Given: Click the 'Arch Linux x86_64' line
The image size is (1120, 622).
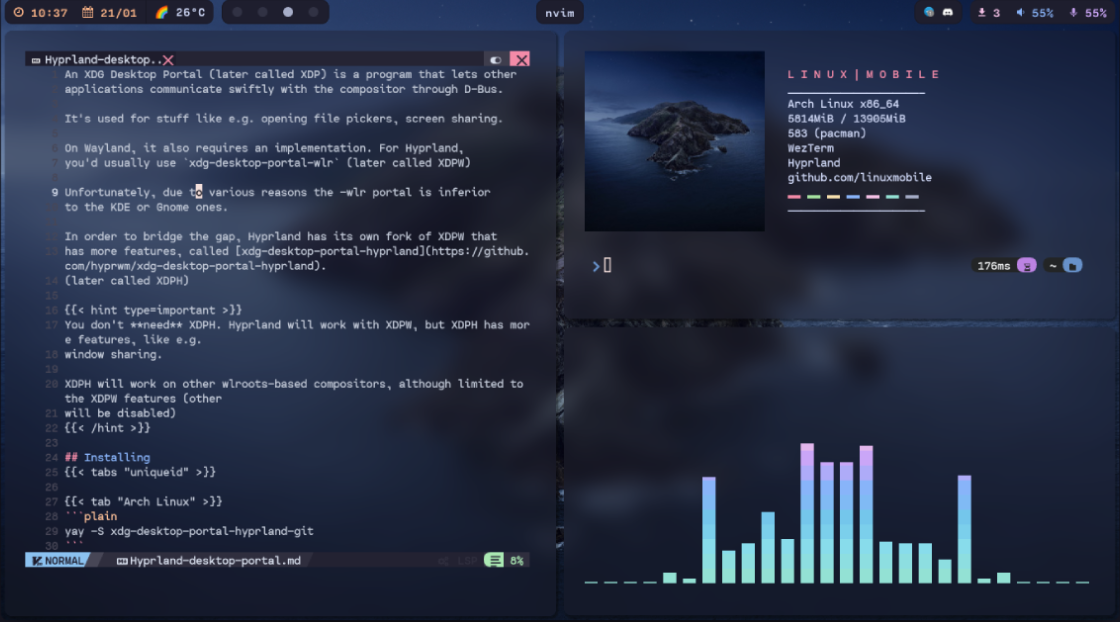Looking at the screenshot, I should pyautogui.click(x=843, y=104).
